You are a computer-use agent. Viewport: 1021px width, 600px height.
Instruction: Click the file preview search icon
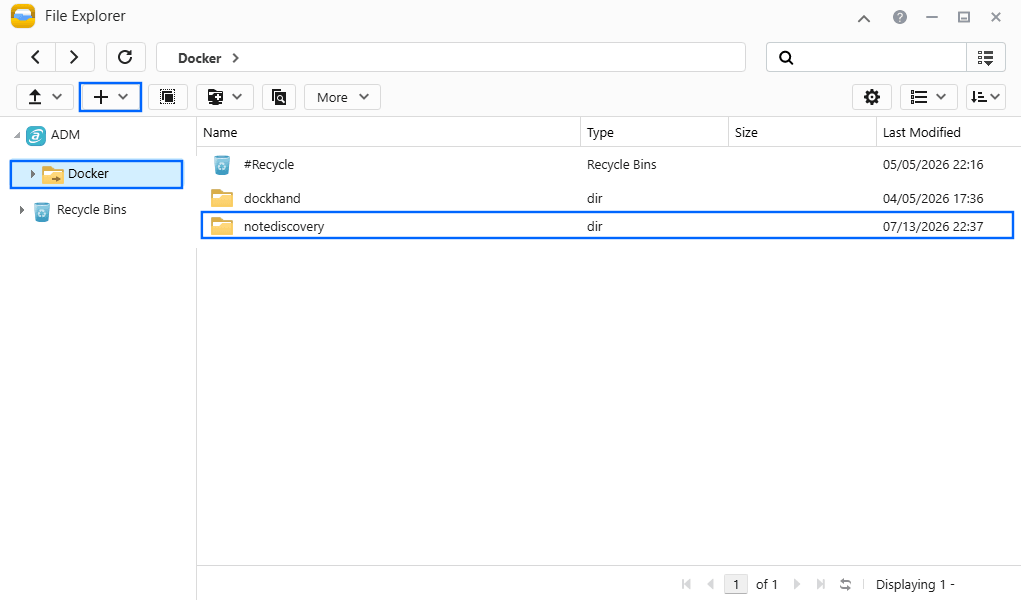pos(279,97)
